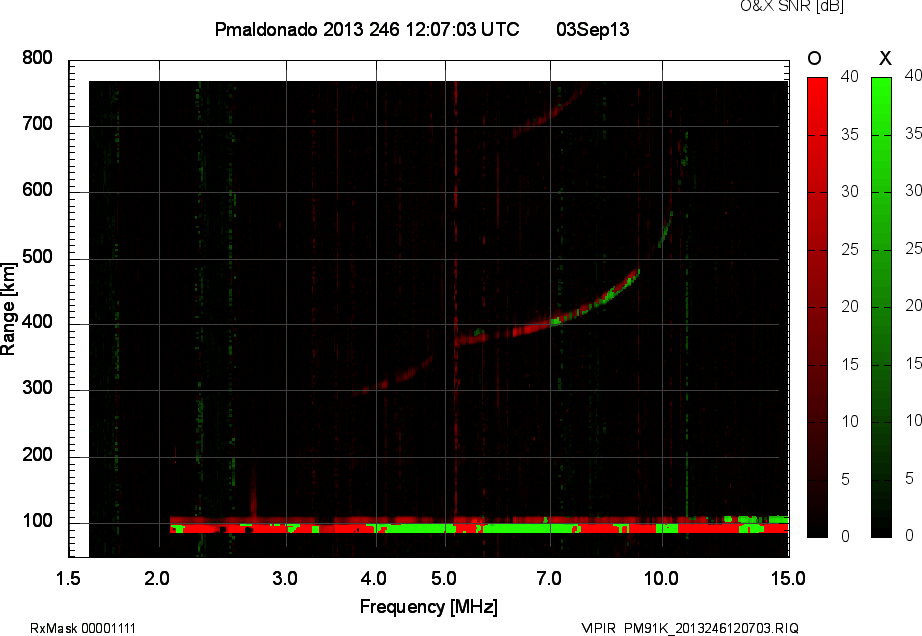Click the 10 dB label on O colorbar
The height and width of the screenshot is (636, 922).
click(850, 421)
